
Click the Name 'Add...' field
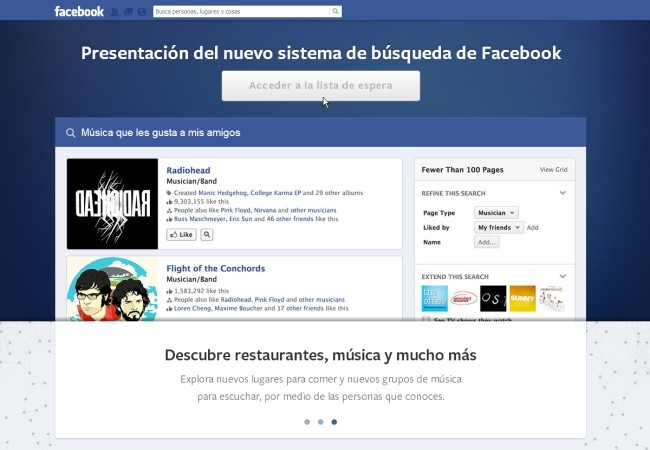pos(487,242)
